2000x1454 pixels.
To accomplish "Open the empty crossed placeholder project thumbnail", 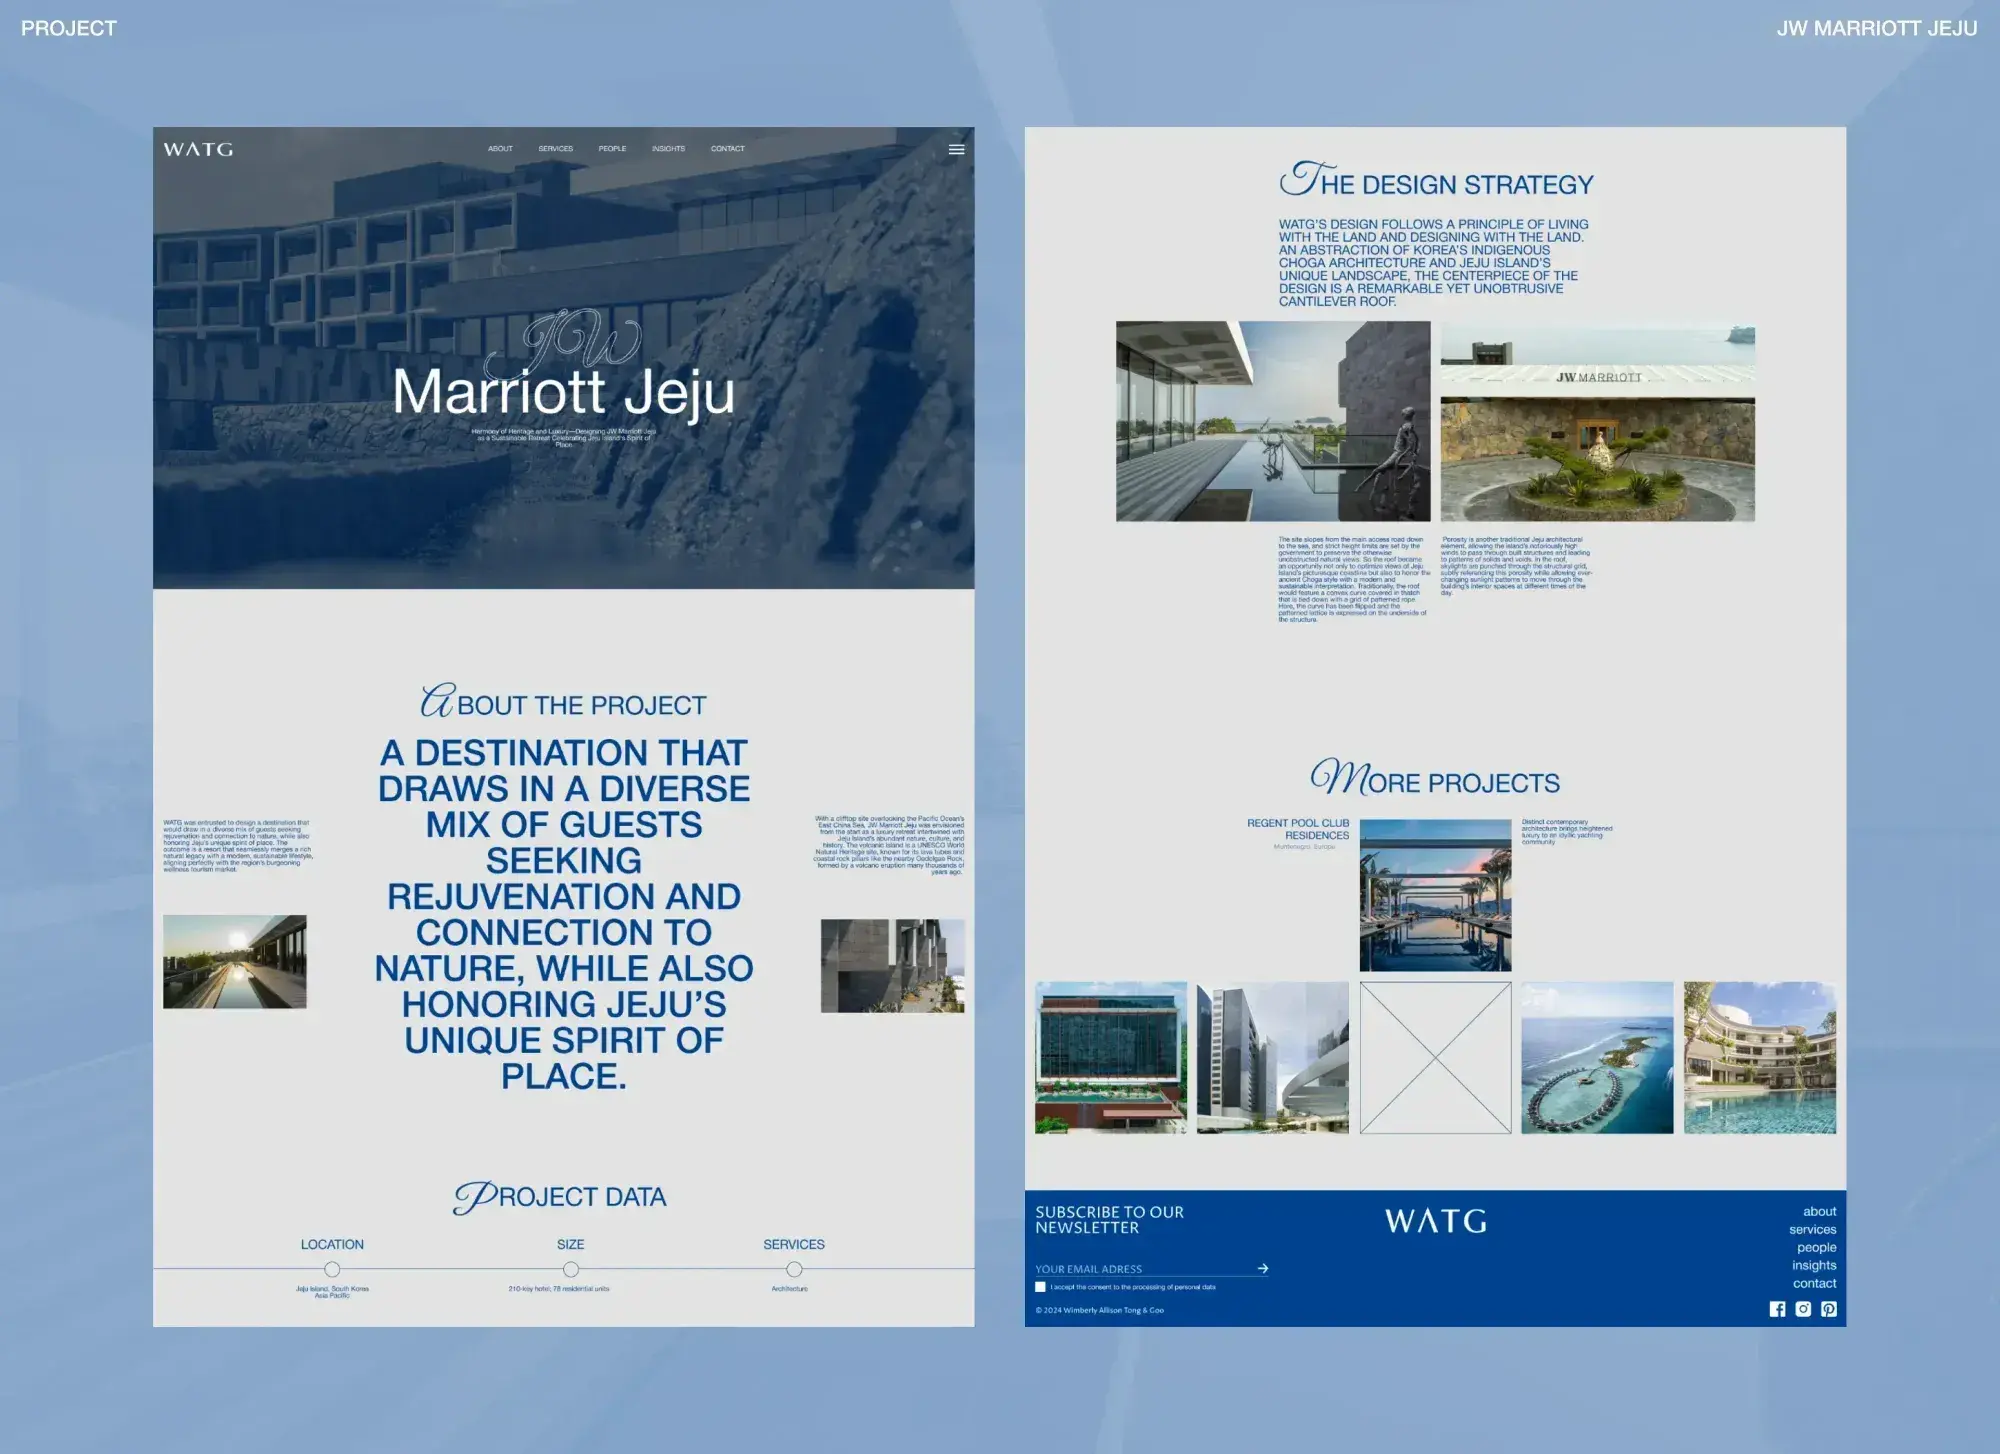I will (1435, 1057).
